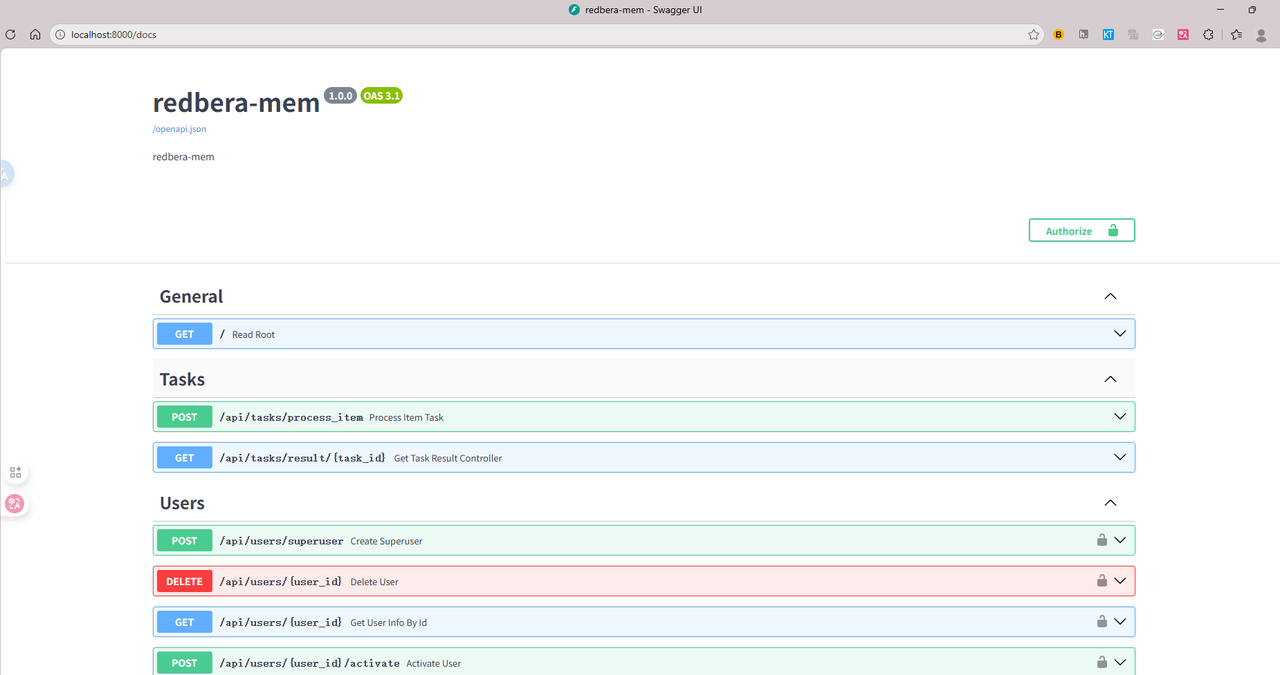Click the red DELETE method badge
1280x675 pixels.
(185, 581)
